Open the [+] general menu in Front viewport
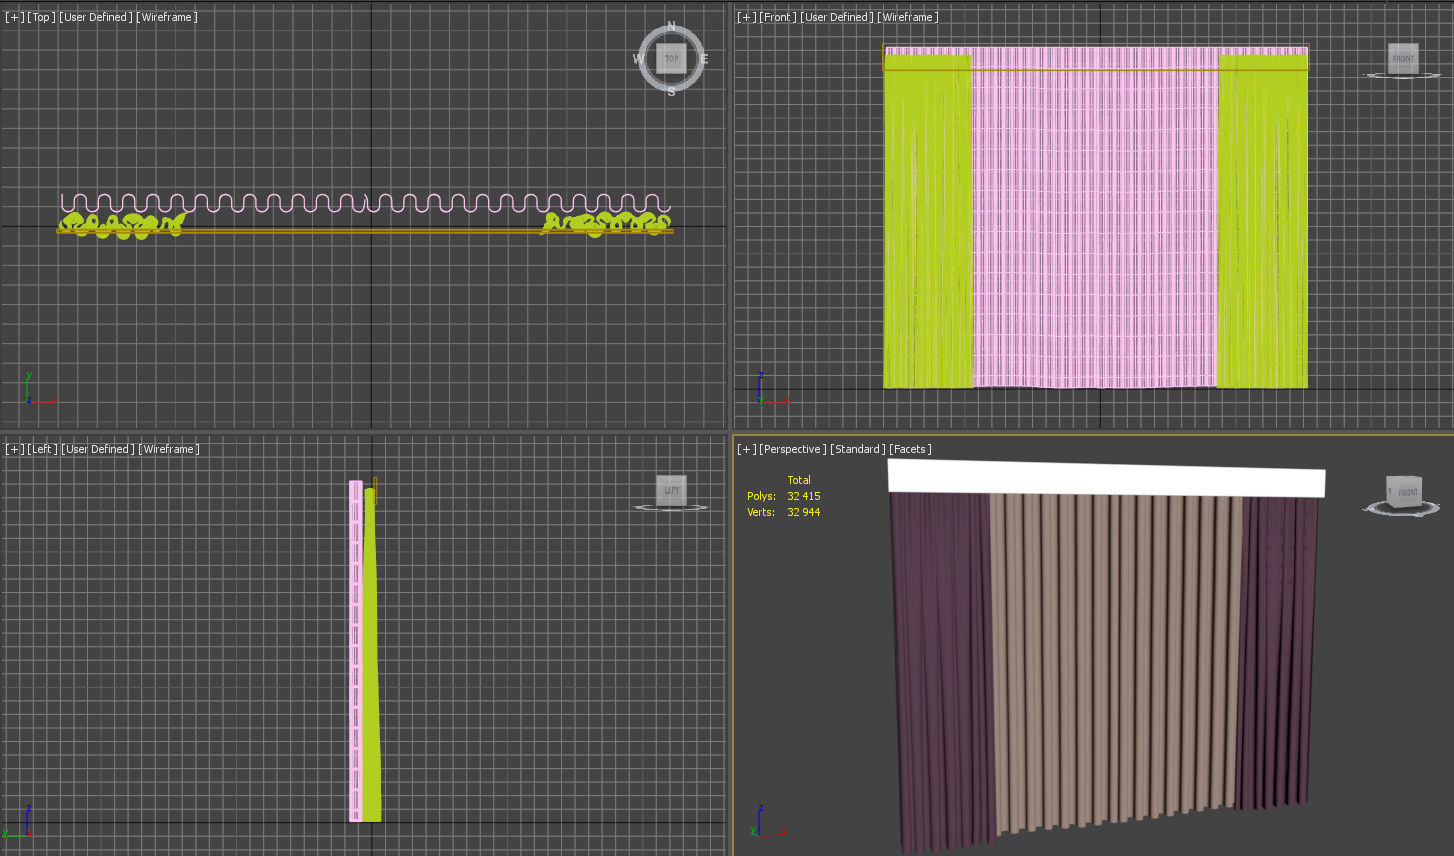This screenshot has height=856, width=1454. (x=746, y=17)
